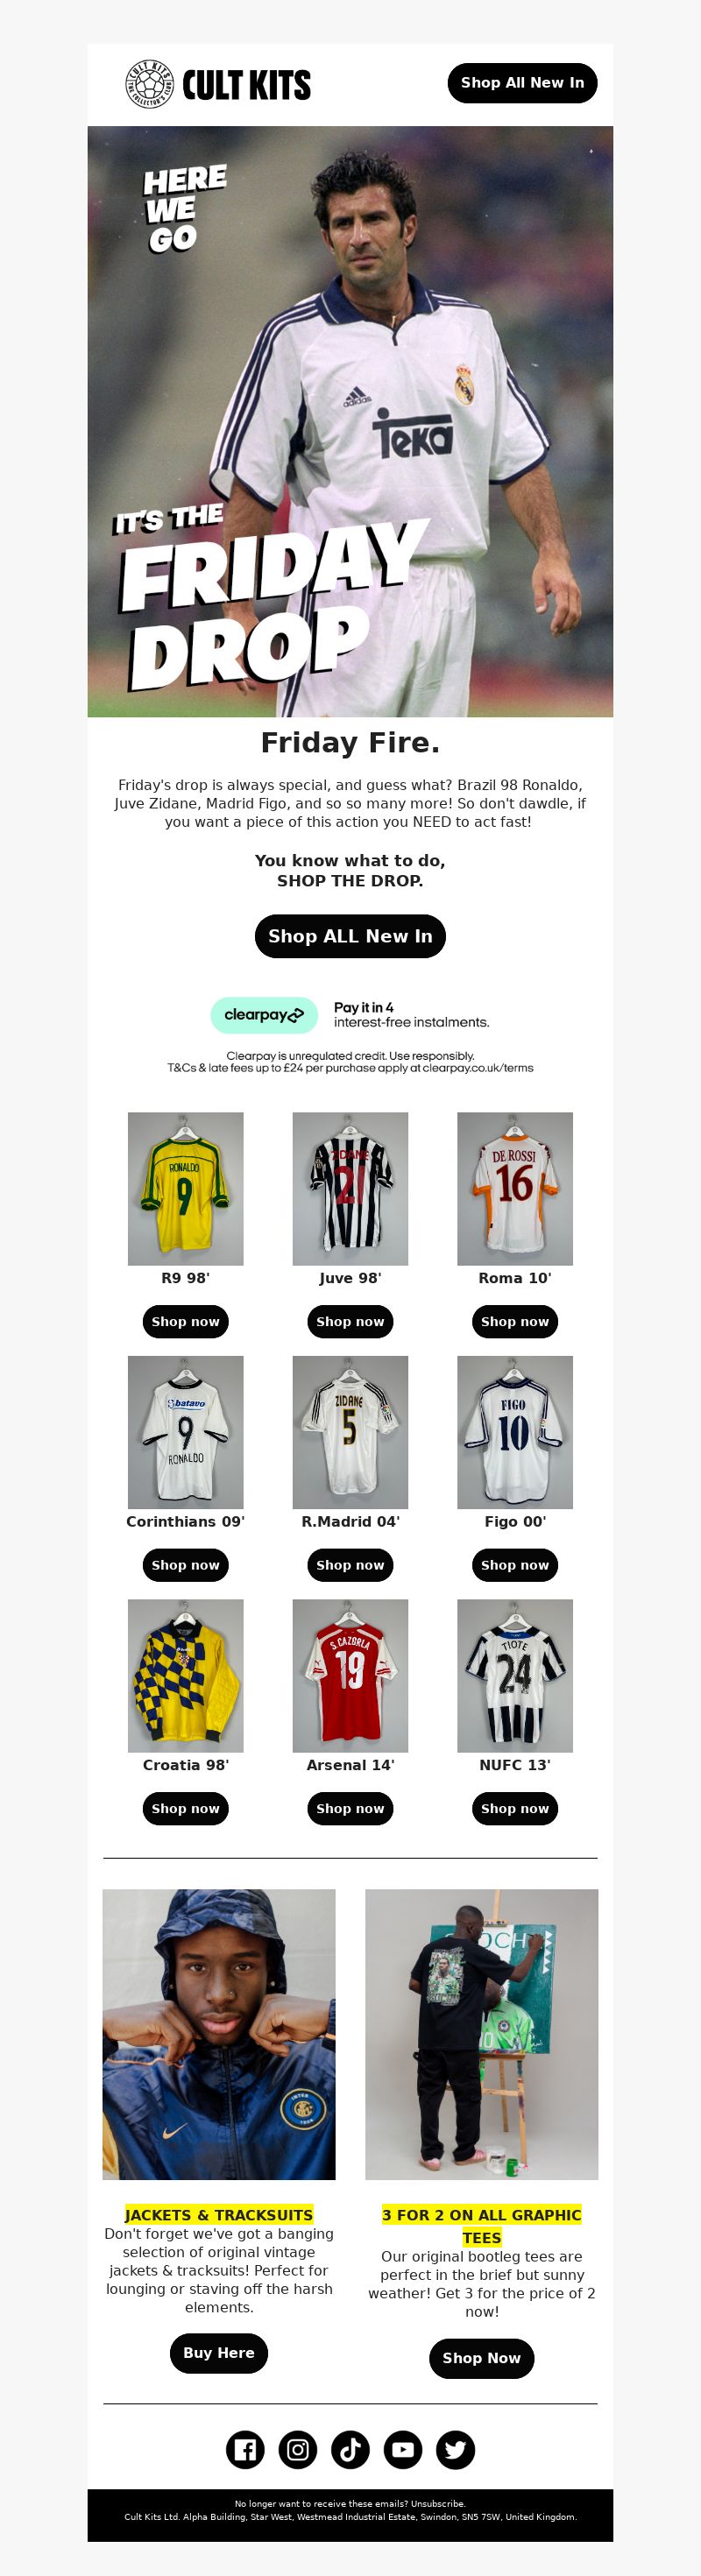Open the JACKETS & TRACKSUITS highlighted heading

pyautogui.click(x=219, y=2215)
